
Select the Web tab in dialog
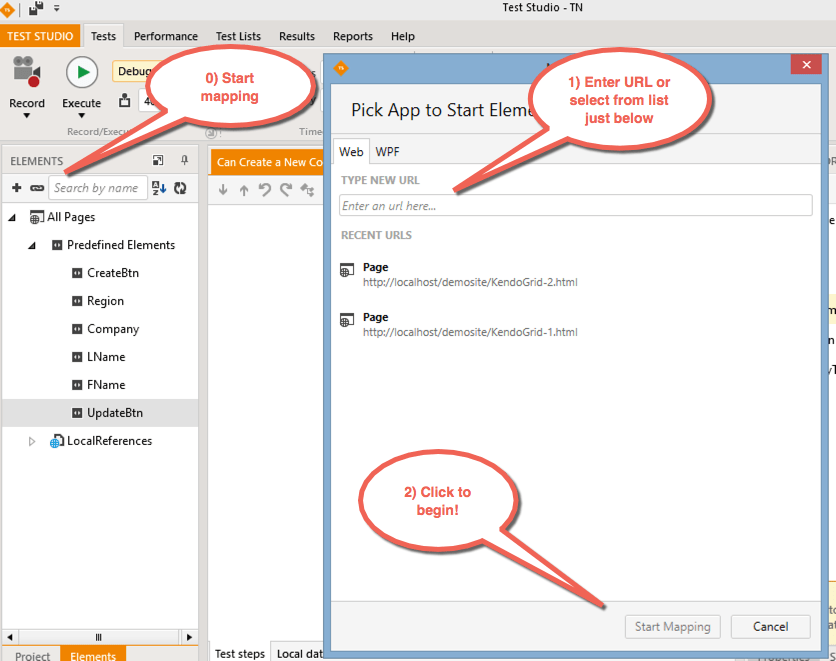pos(351,151)
